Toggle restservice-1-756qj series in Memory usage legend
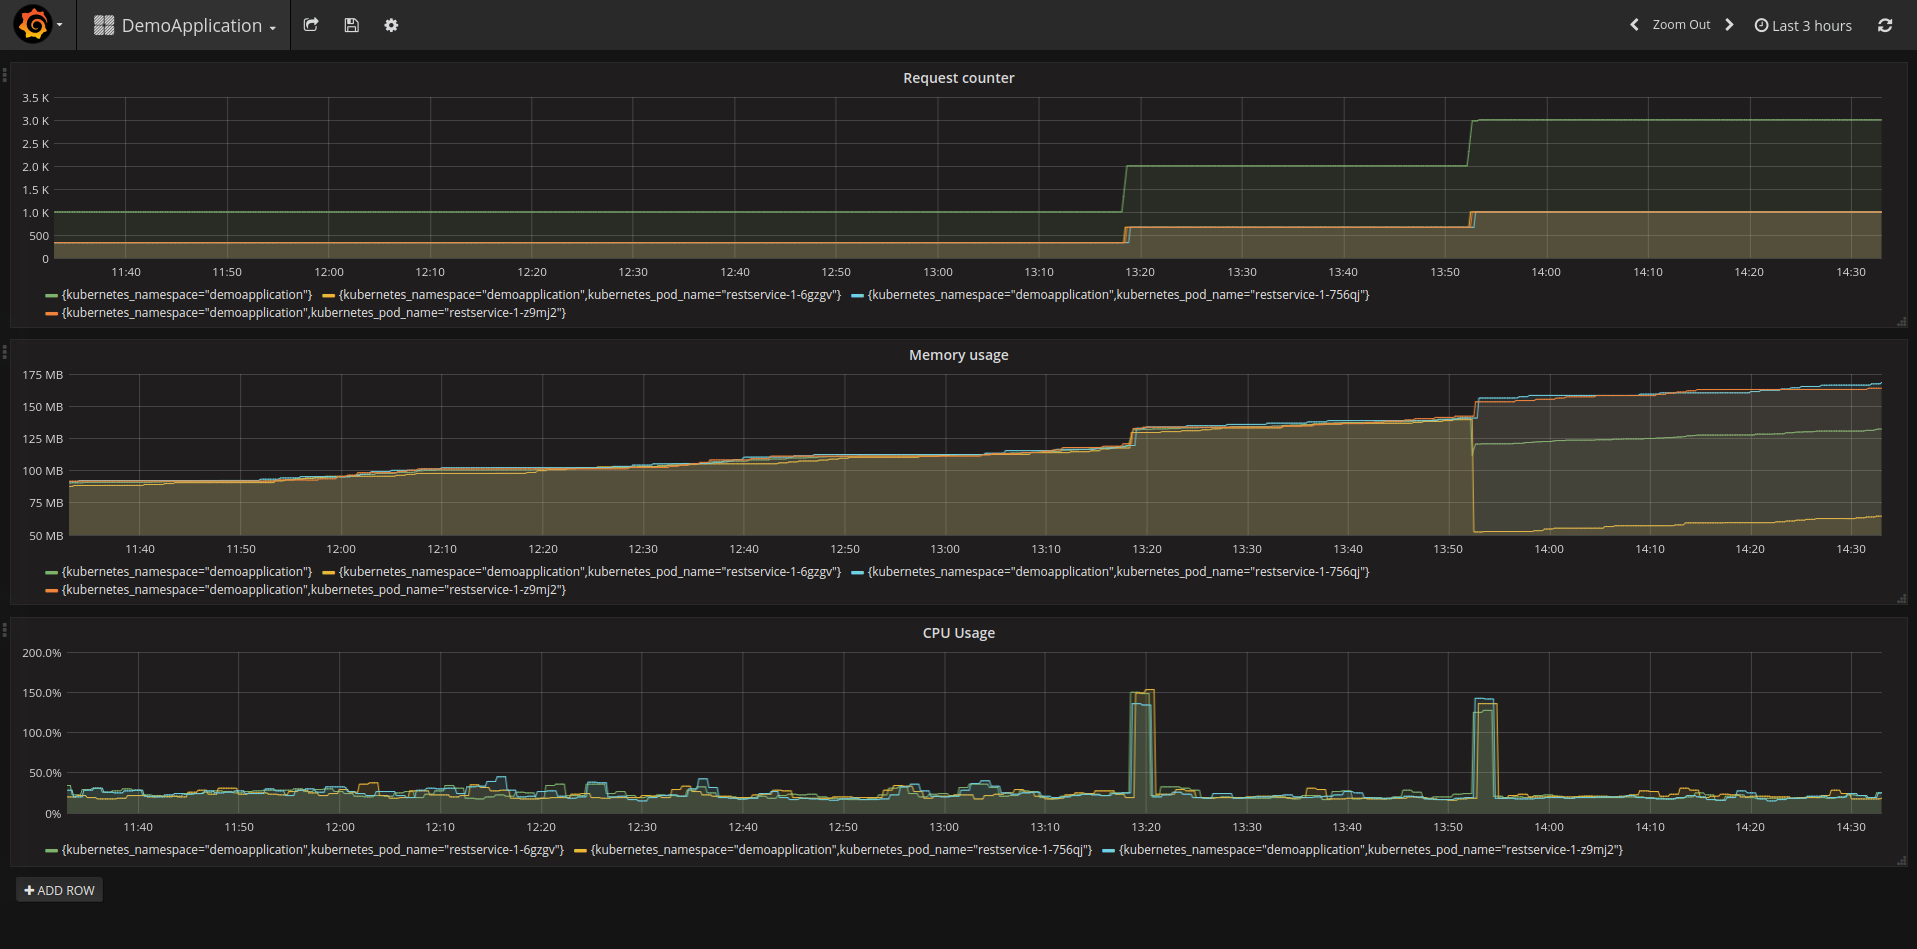This screenshot has height=949, width=1917. [x=1118, y=572]
